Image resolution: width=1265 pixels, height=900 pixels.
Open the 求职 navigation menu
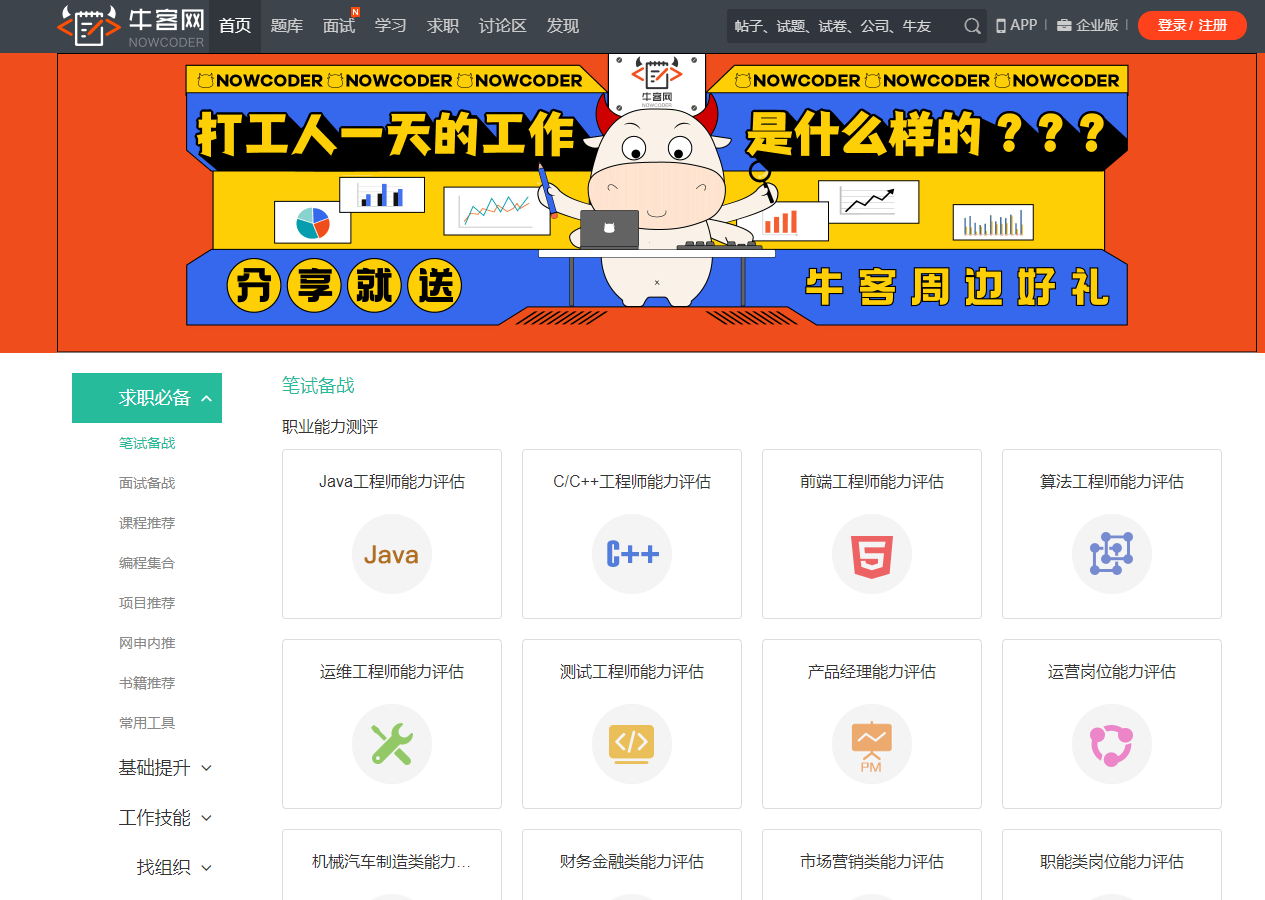(443, 26)
